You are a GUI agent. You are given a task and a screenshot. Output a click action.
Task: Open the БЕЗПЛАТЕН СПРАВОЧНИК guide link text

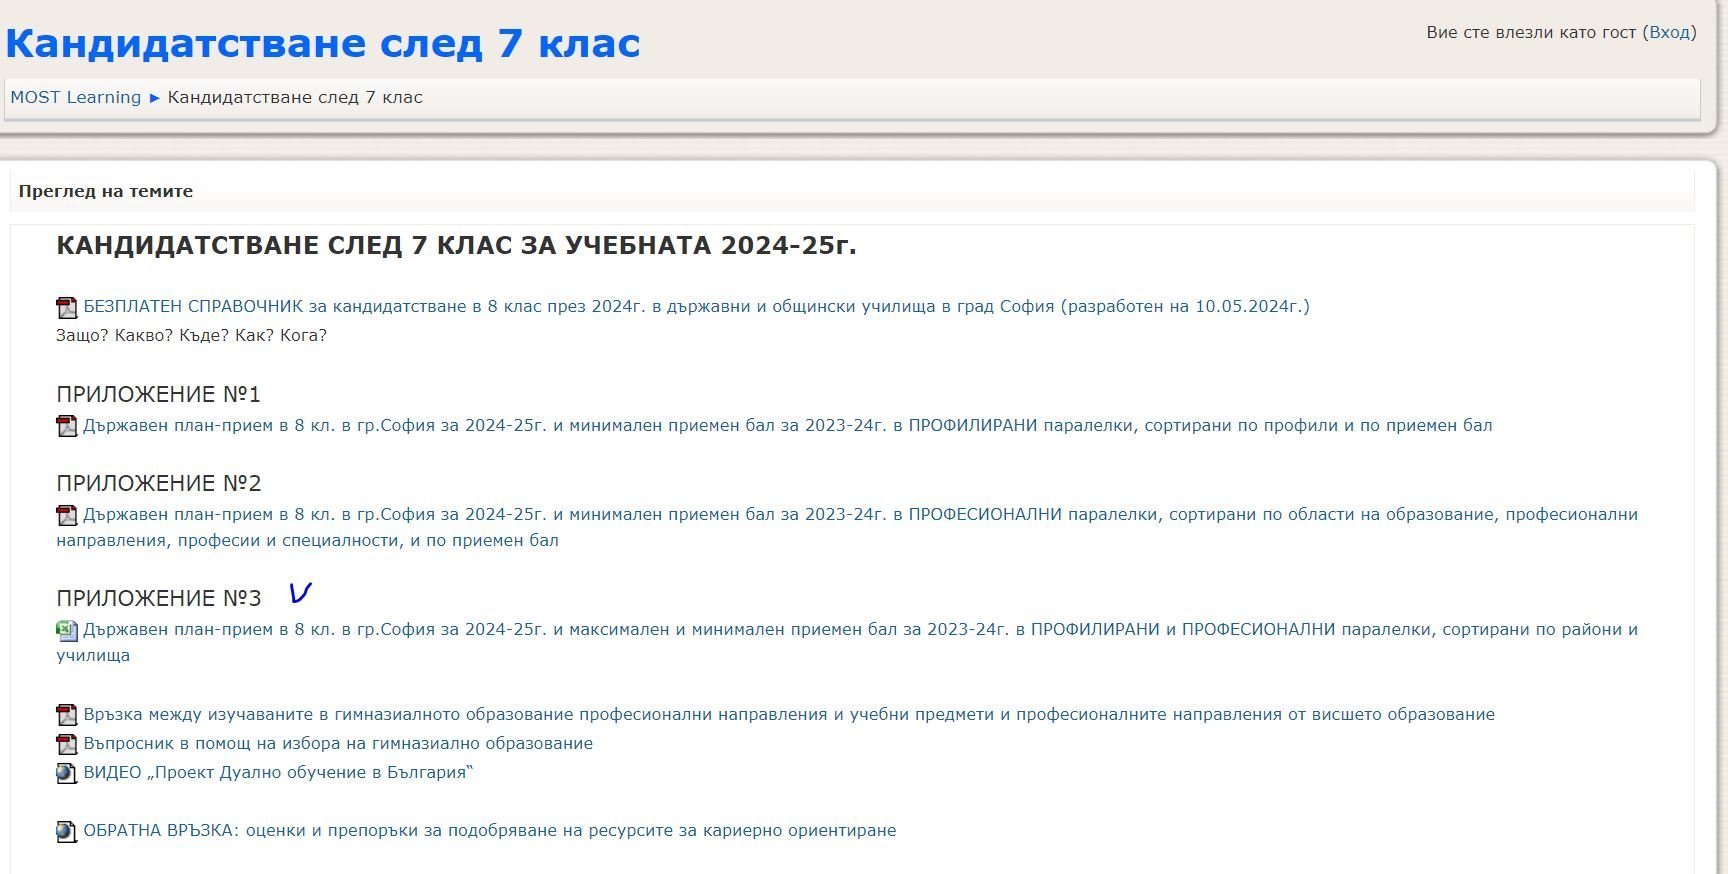pos(695,306)
